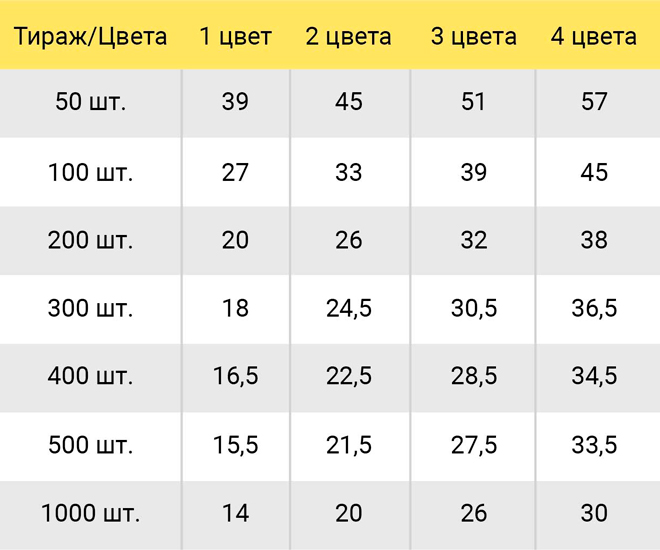Select the 4 цвета column header
This screenshot has width=660, height=550.
tap(594, 37)
